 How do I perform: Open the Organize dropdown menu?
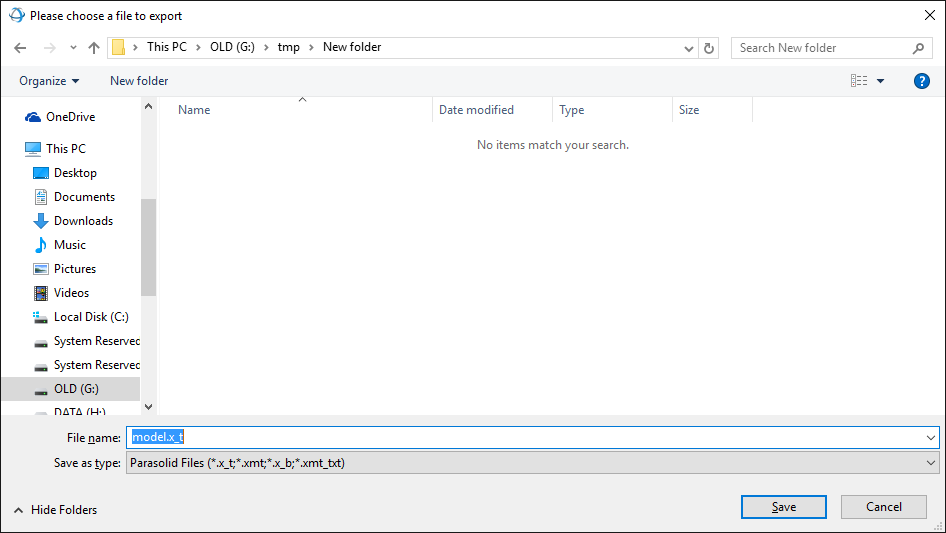[49, 81]
